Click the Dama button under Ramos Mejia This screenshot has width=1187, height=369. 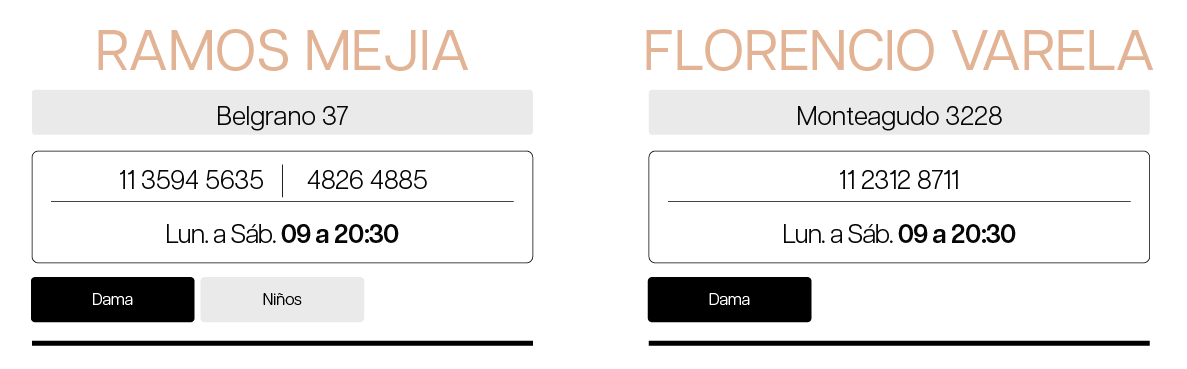tap(113, 299)
